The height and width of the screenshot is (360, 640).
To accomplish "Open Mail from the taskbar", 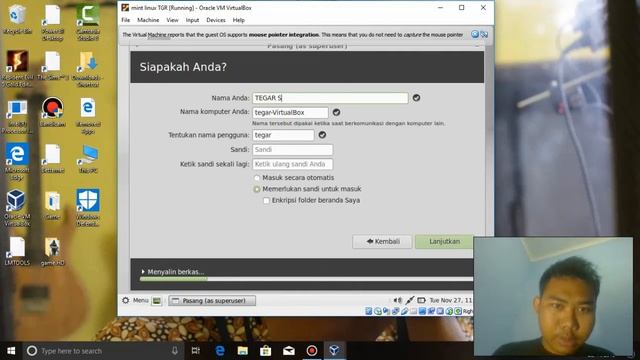I will point(289,351).
